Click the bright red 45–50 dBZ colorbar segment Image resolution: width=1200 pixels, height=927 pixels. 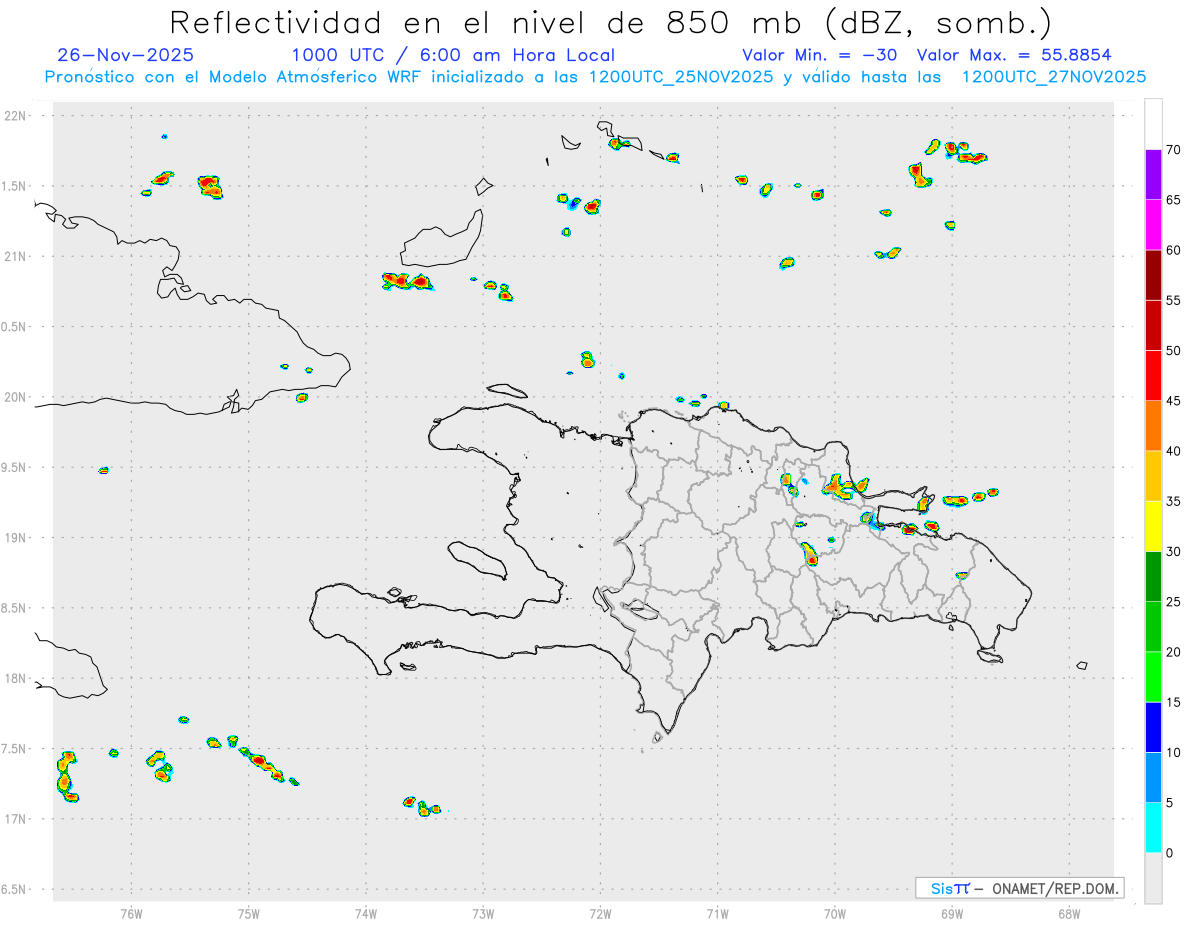[1153, 376]
